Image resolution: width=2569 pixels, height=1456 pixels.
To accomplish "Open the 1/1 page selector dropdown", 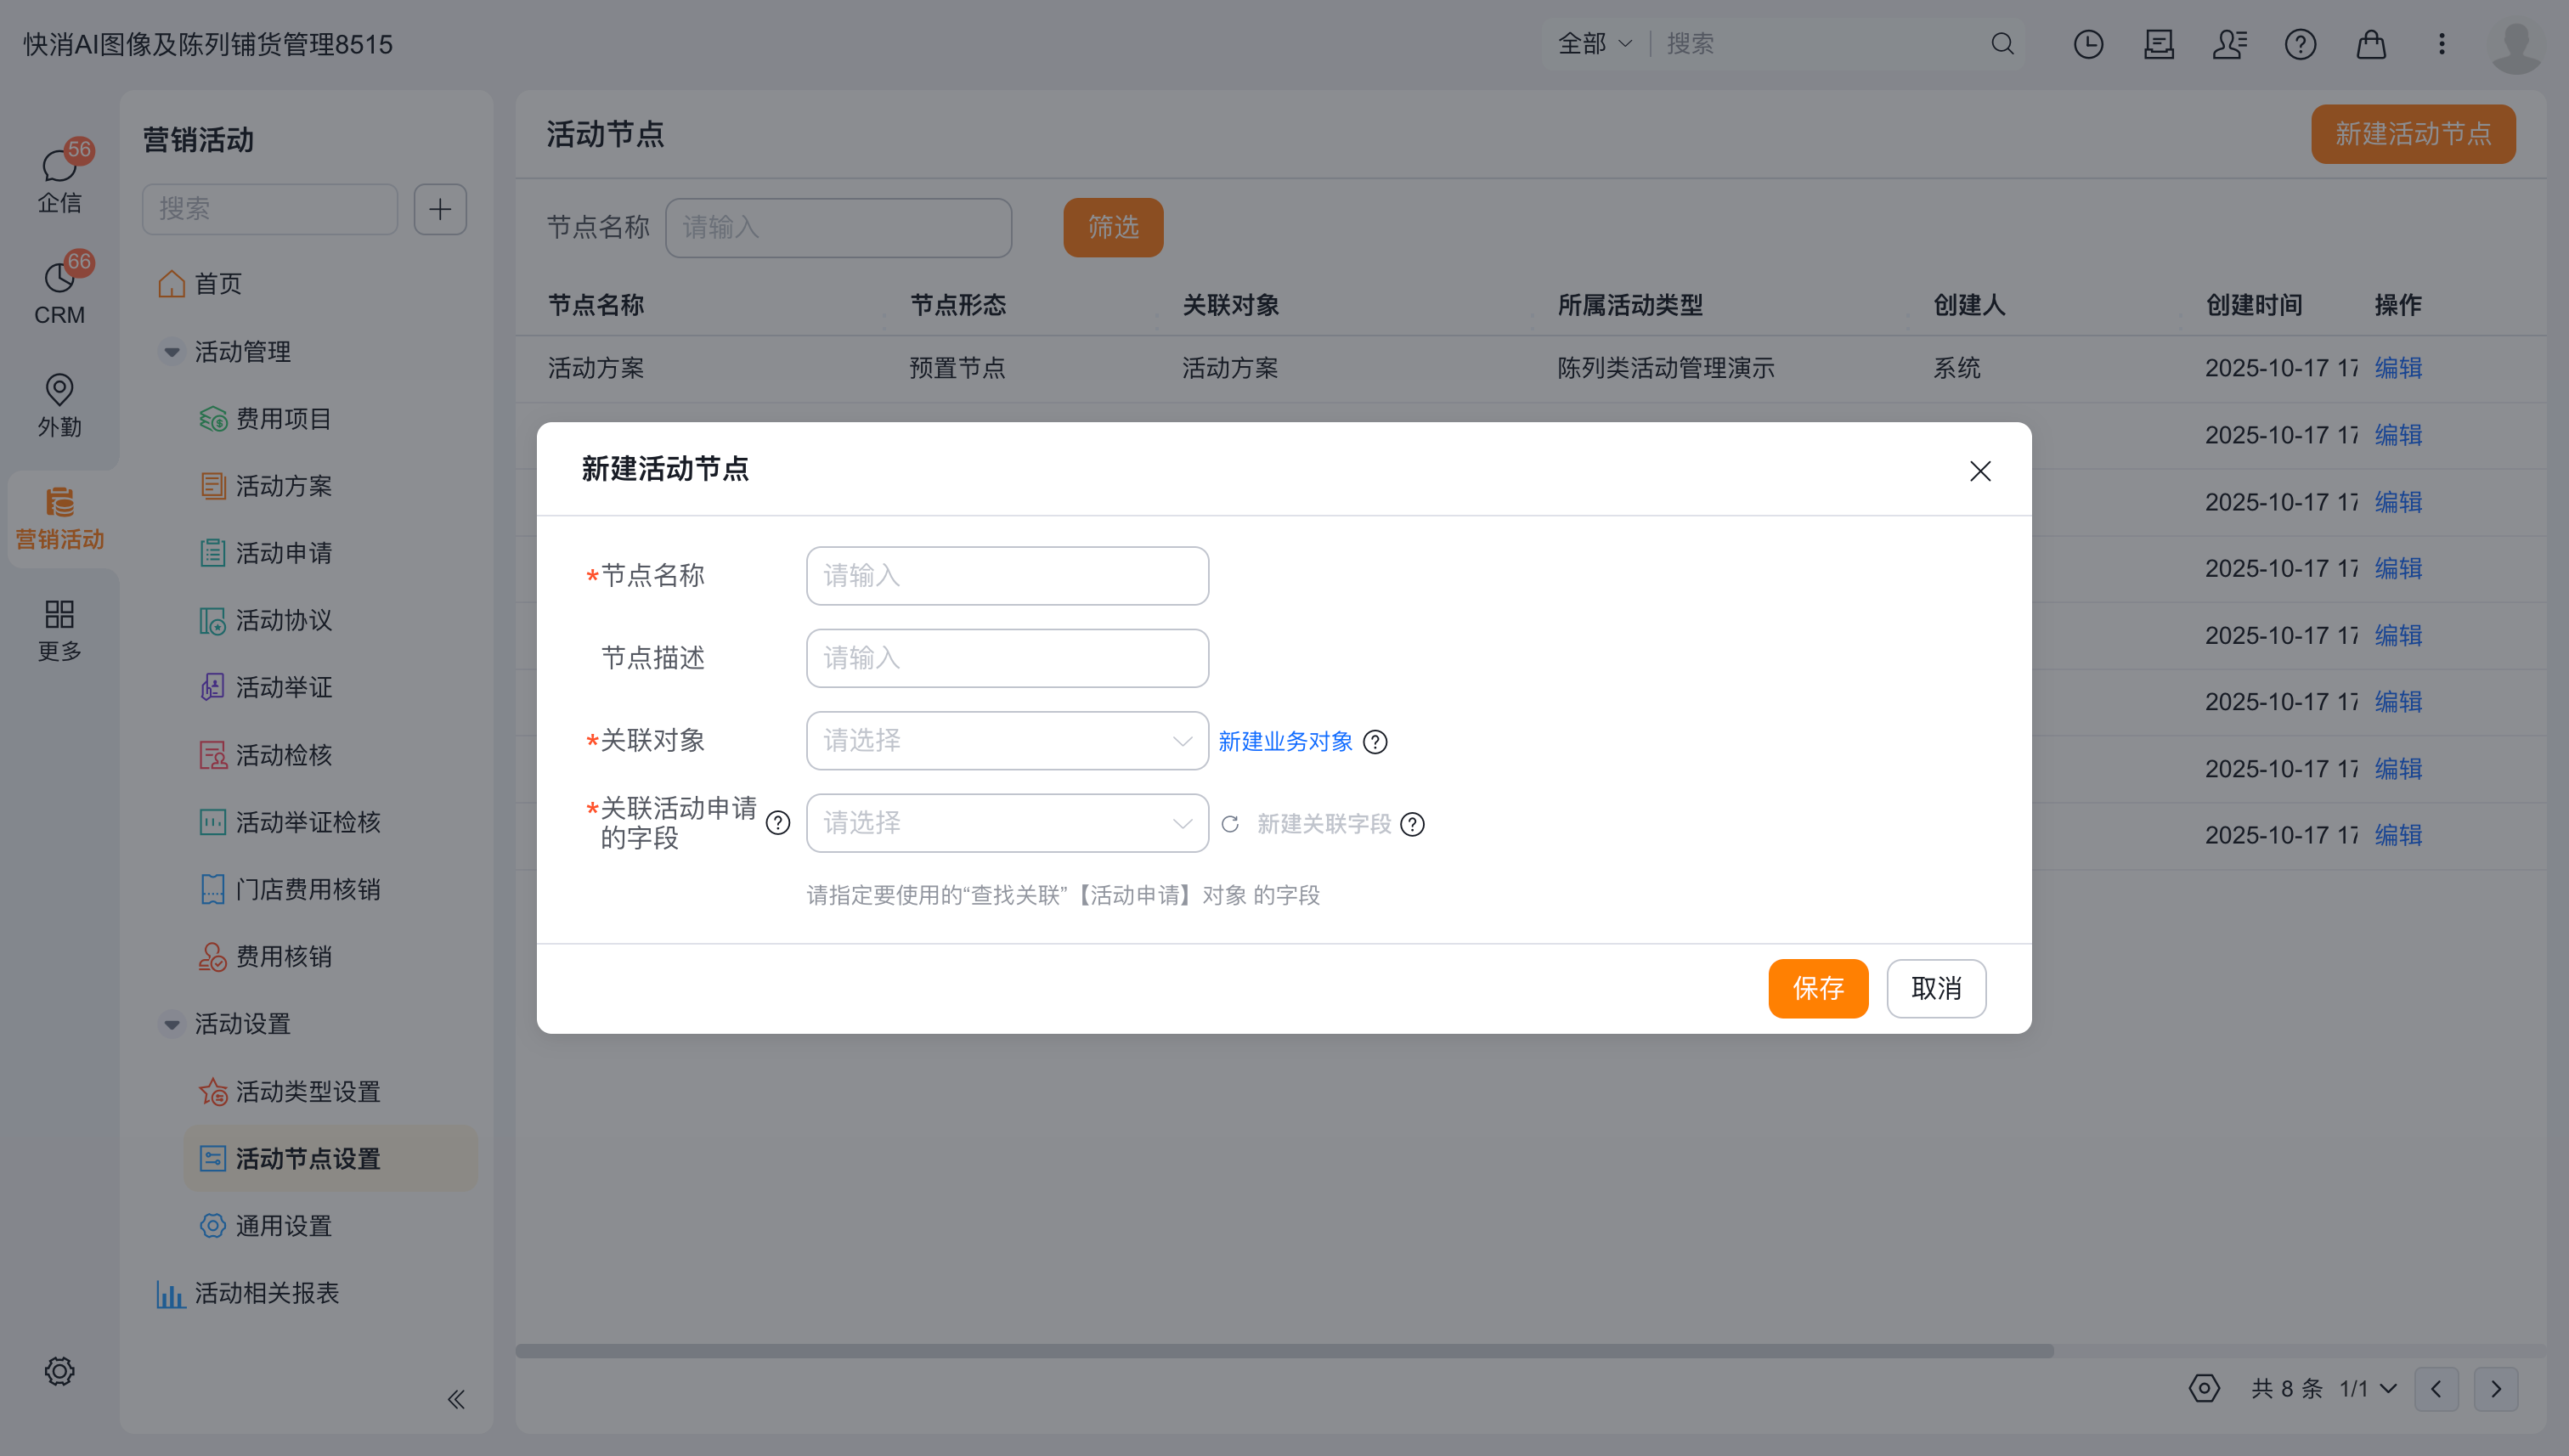I will [2368, 1389].
